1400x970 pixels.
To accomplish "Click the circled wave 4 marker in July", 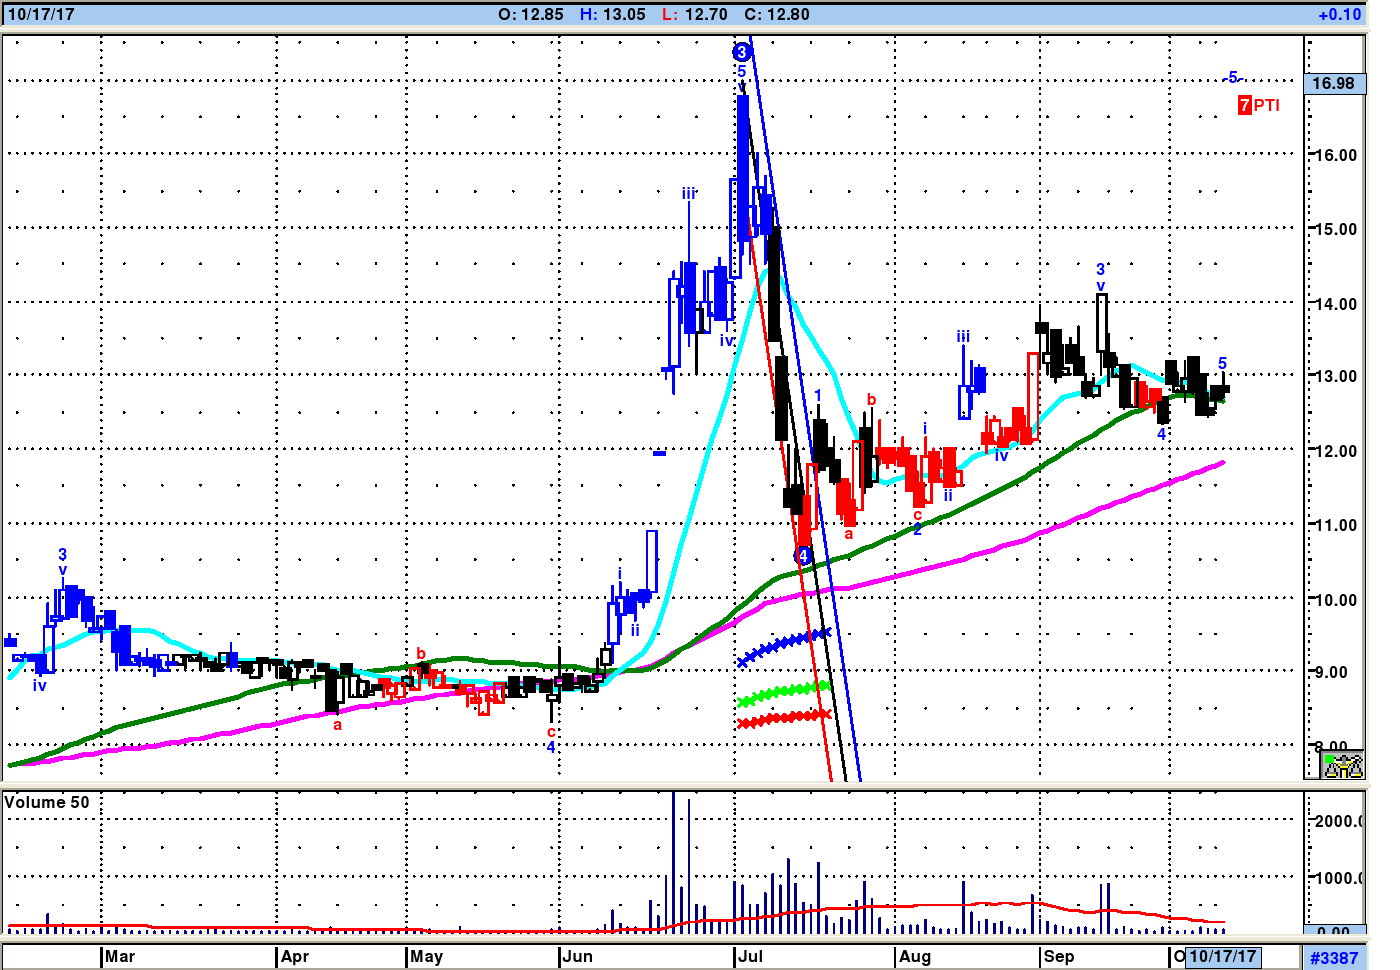I will click(803, 556).
